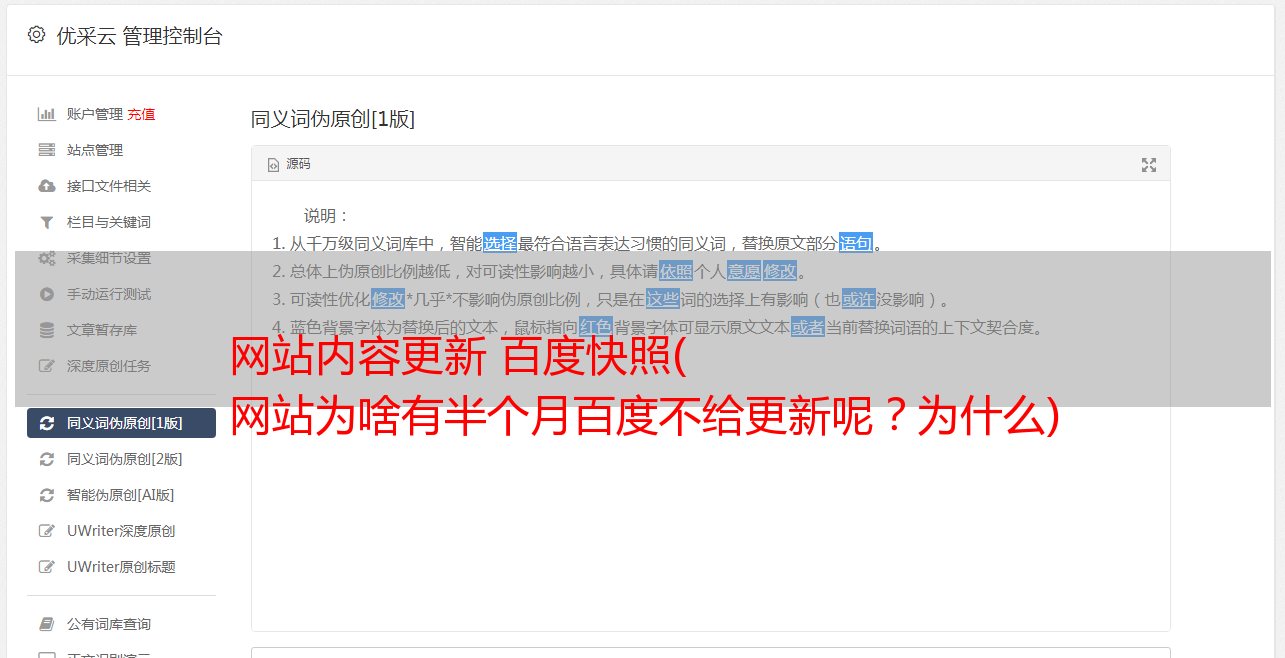Click the highlighted word 依照 in line 2
1285x658 pixels.
point(676,271)
